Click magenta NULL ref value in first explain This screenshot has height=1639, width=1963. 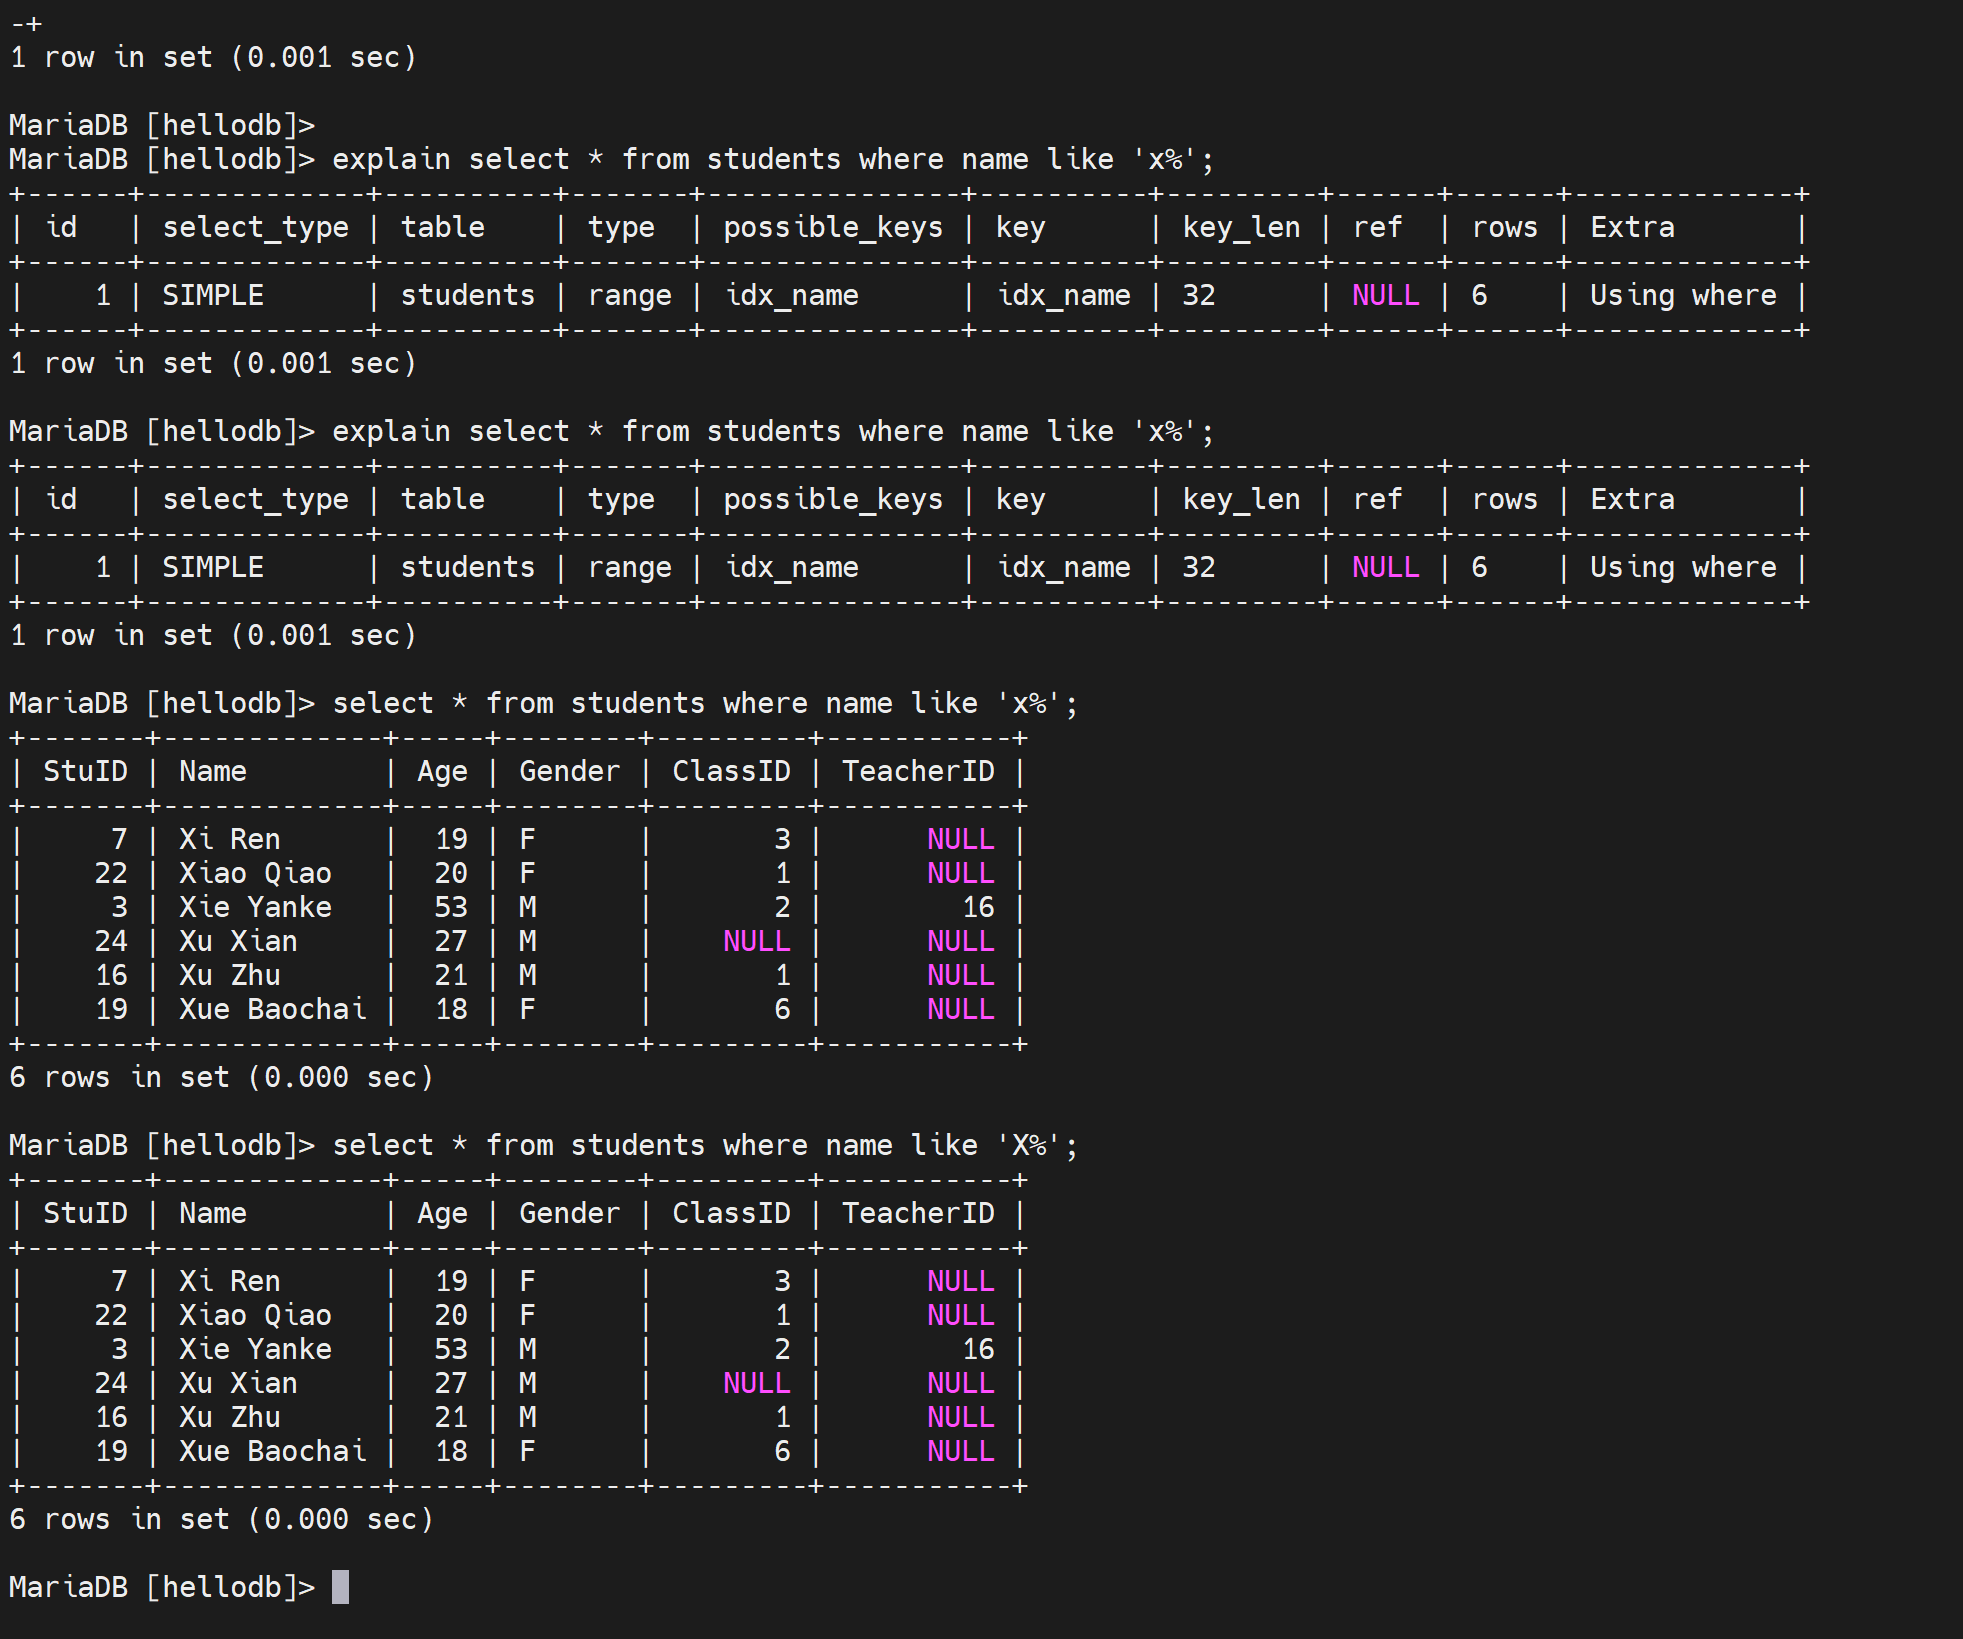(1385, 295)
